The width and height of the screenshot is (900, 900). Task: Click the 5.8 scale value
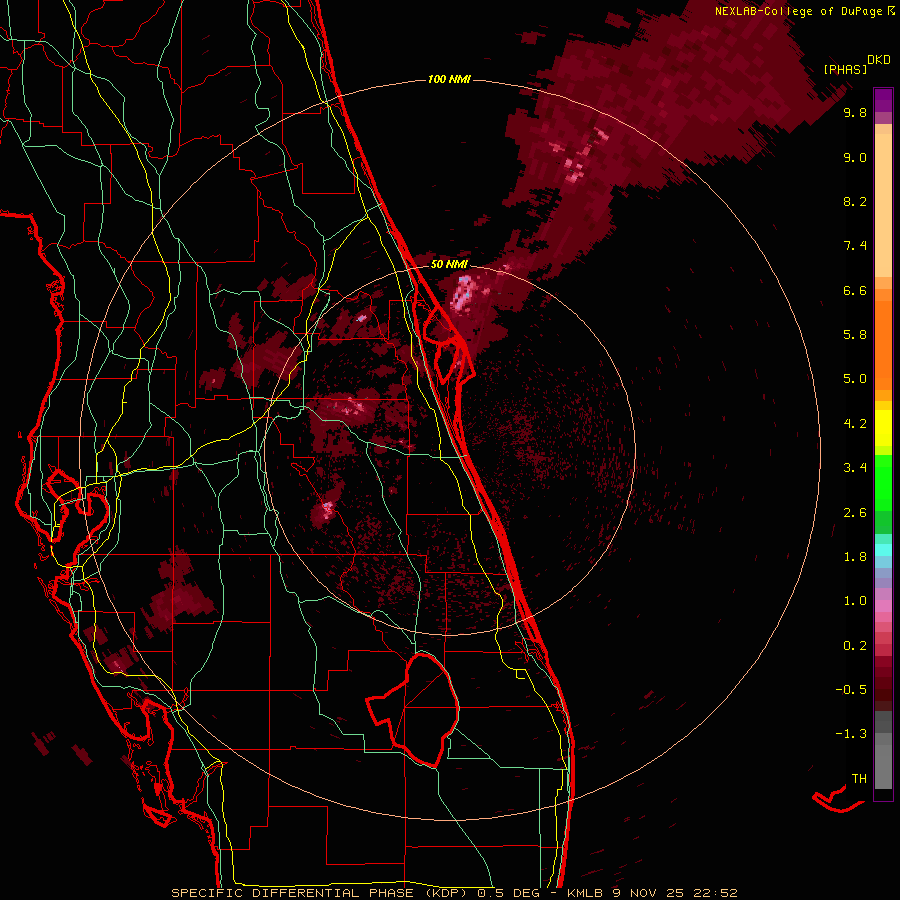coord(855,335)
